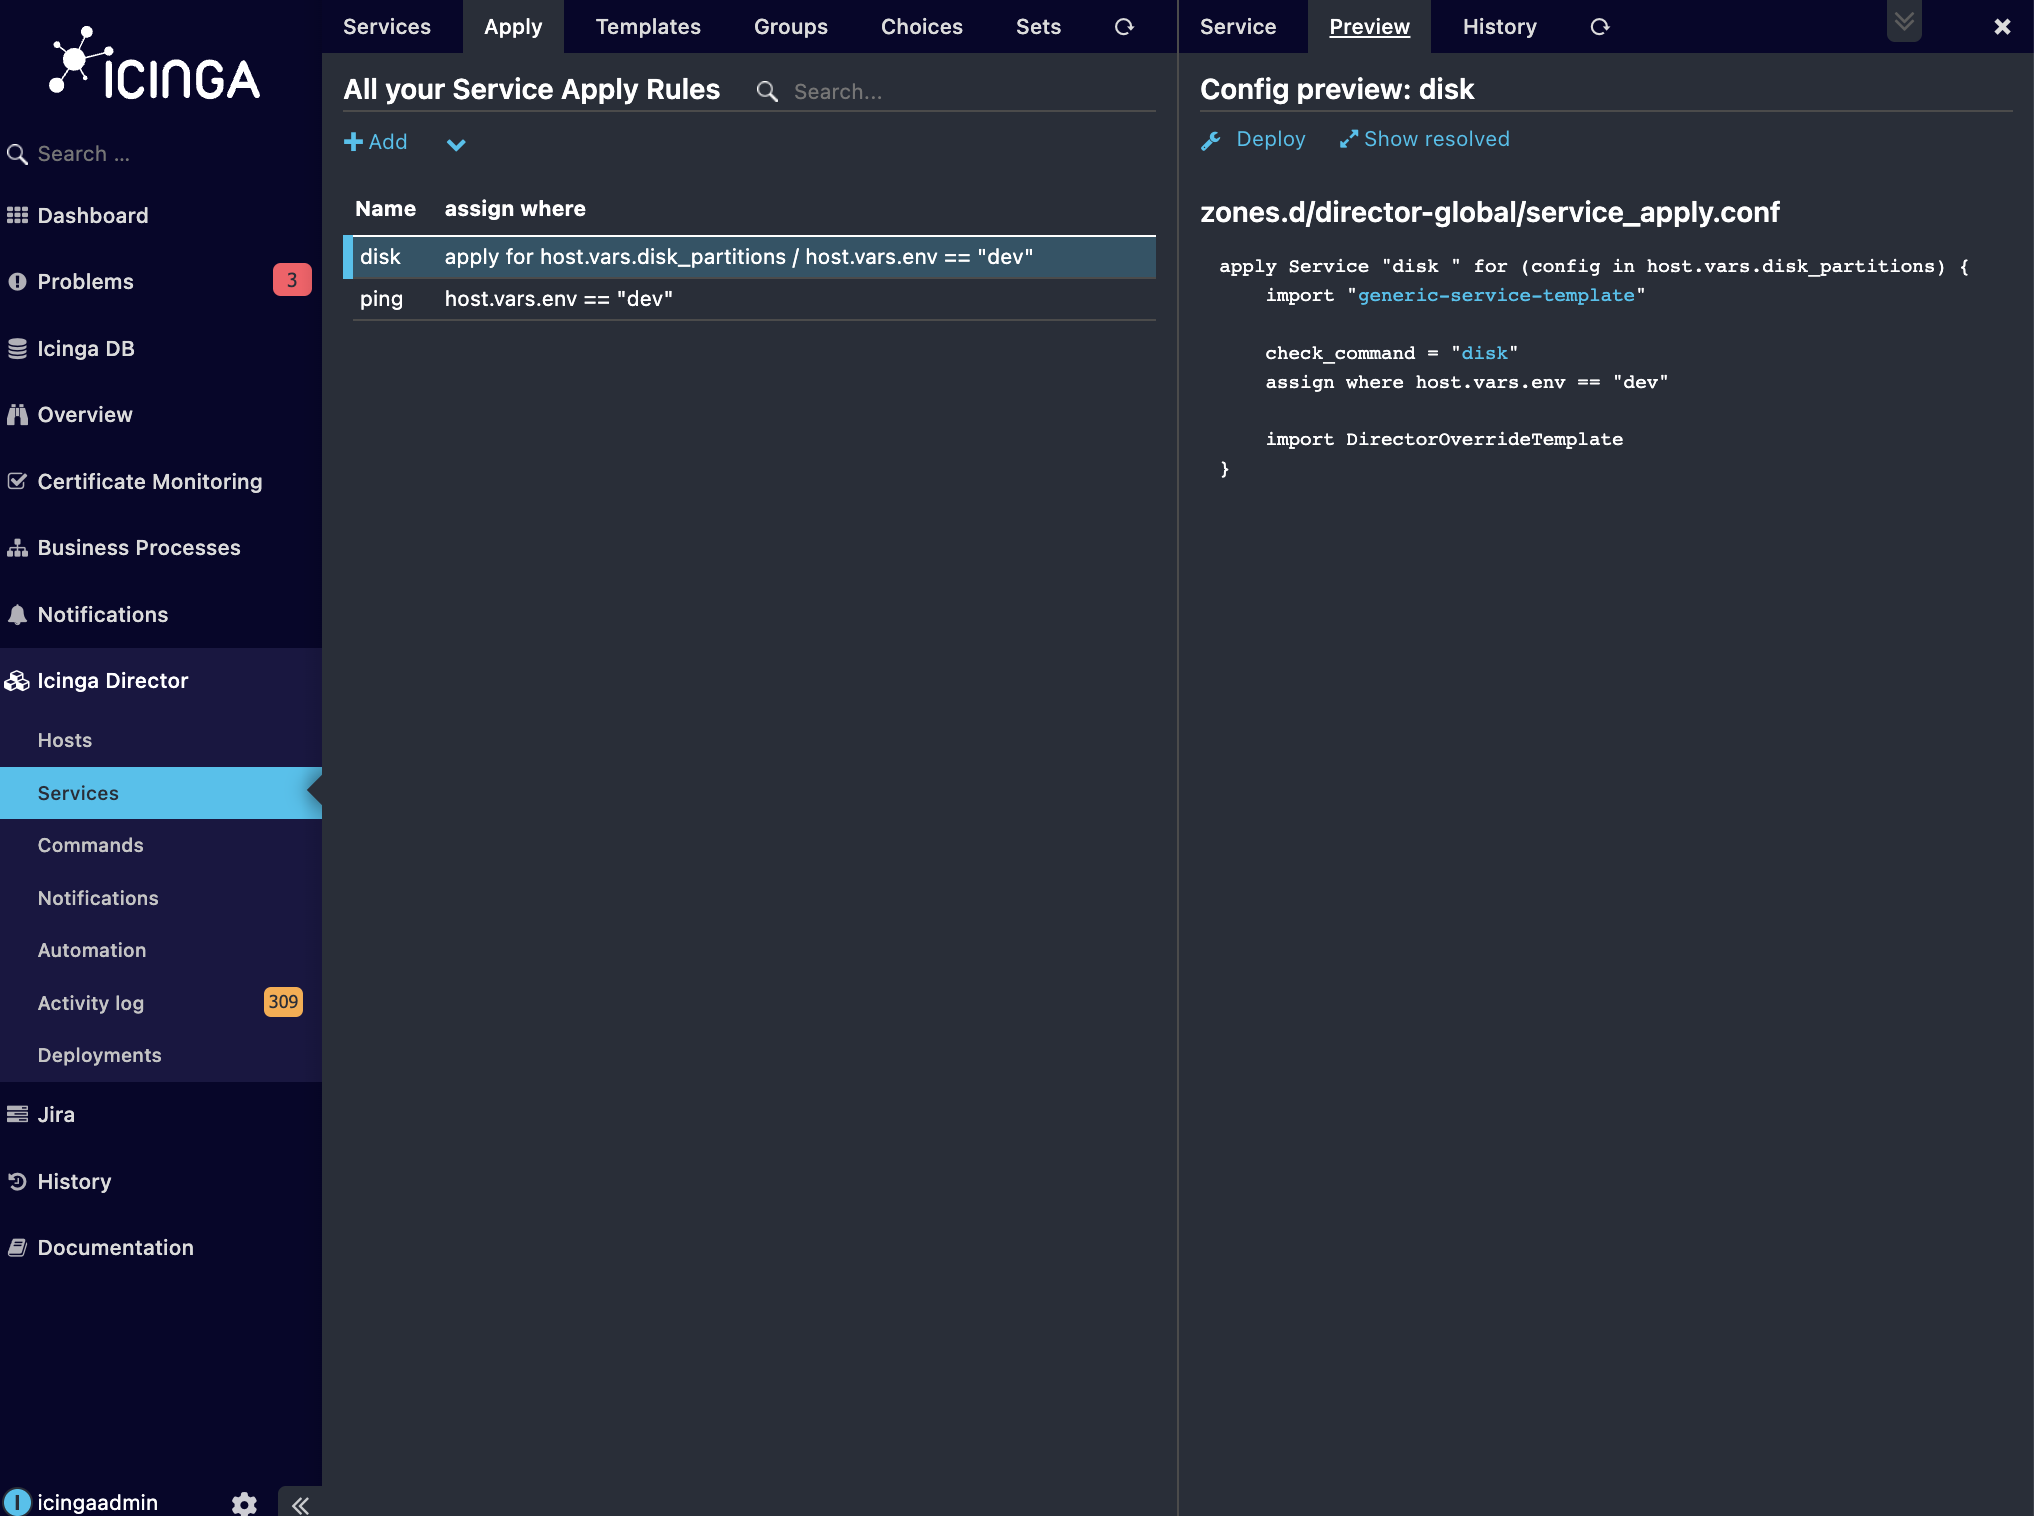
Task: Go to the Overview menu entry
Action: click(85, 414)
